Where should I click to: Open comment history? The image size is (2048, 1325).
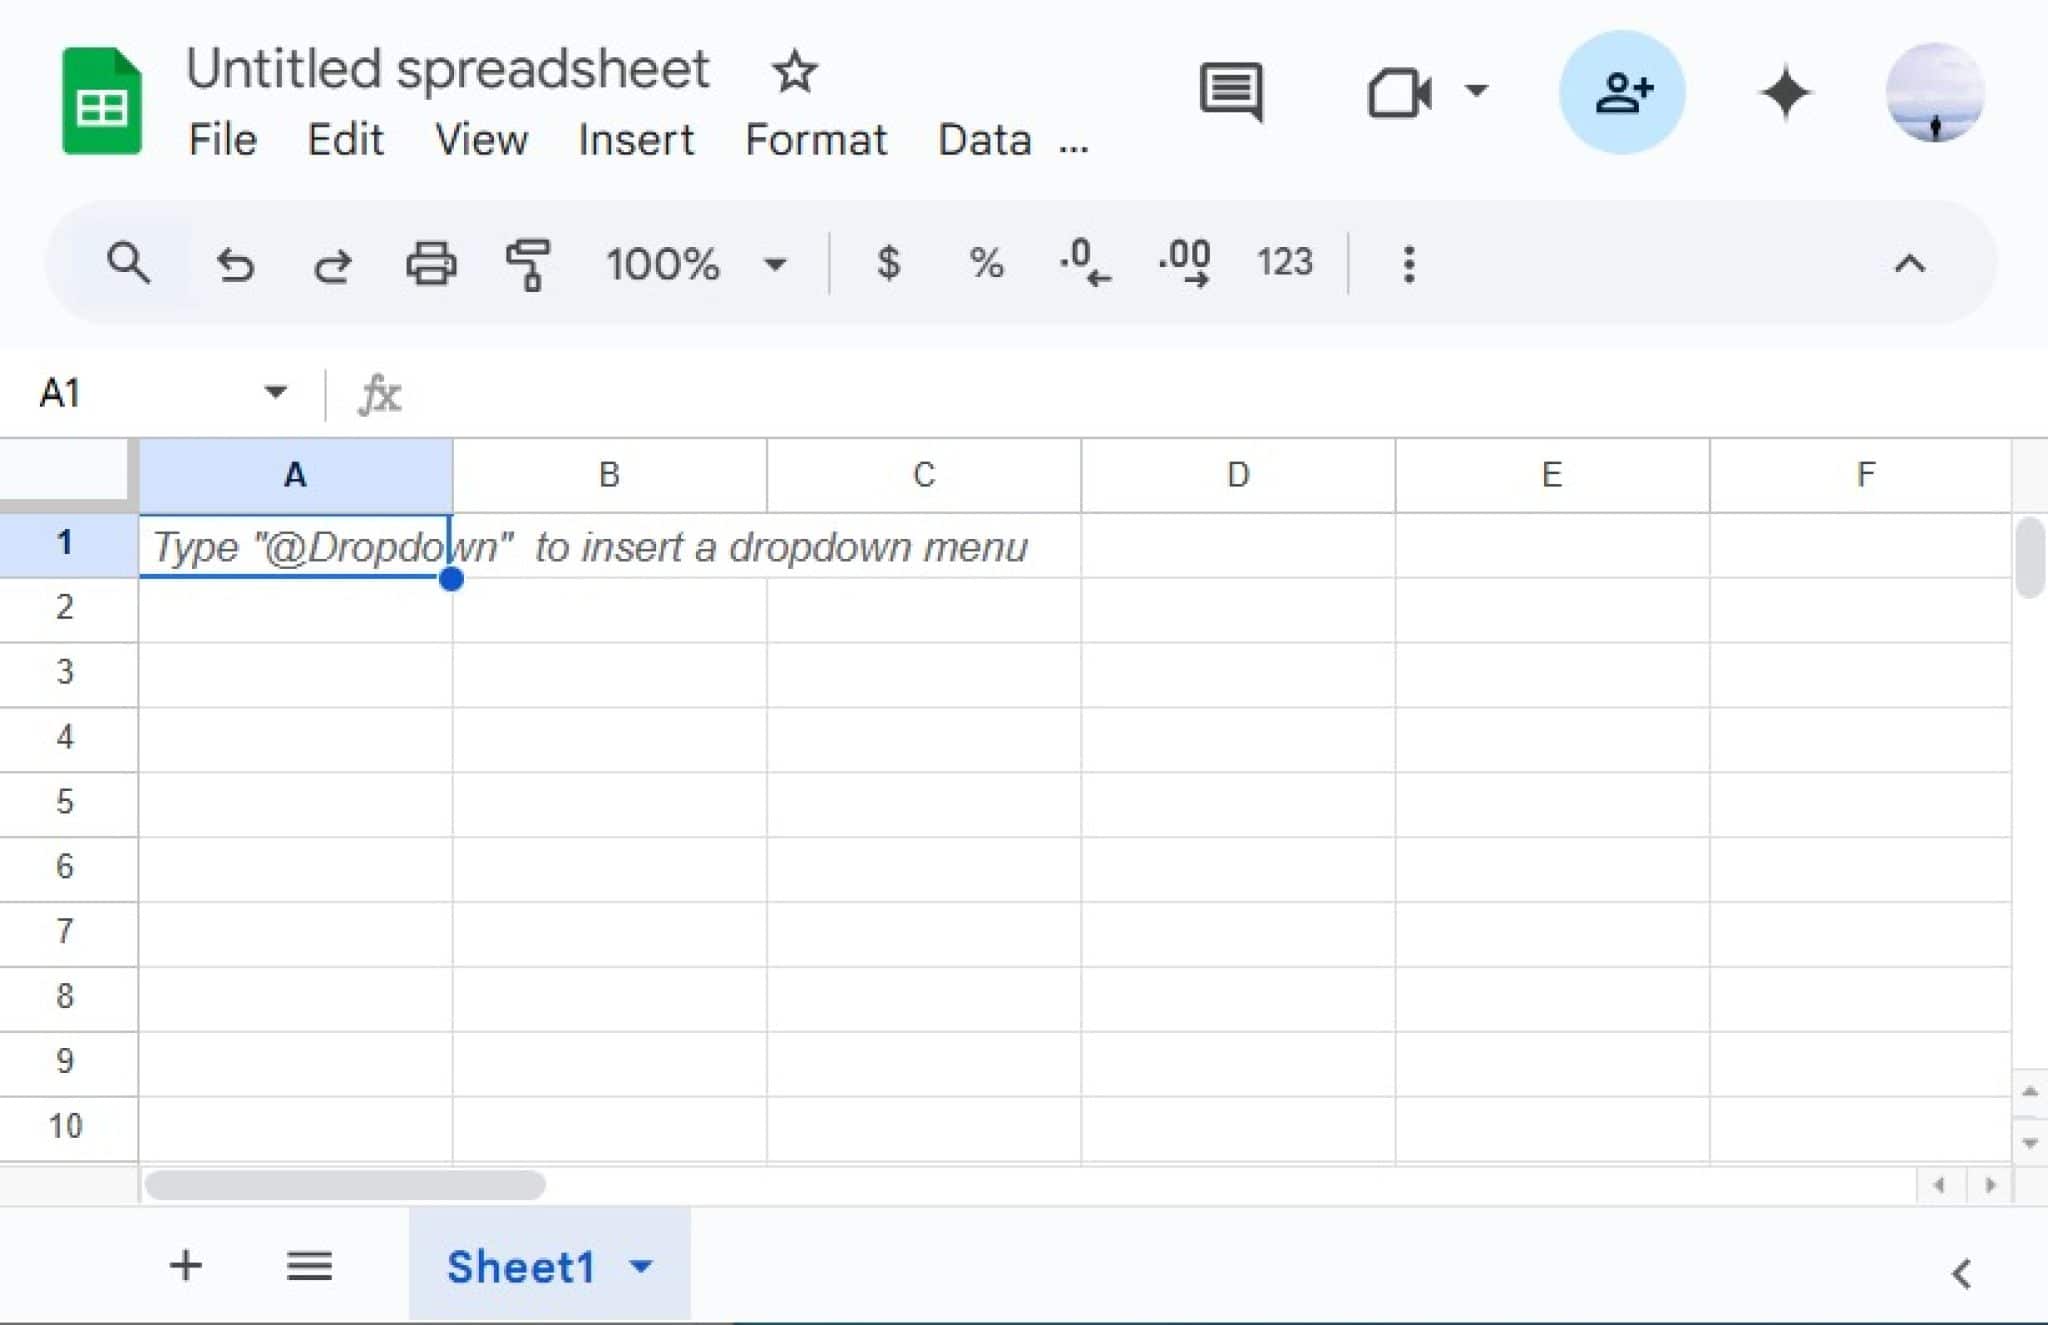[1230, 92]
